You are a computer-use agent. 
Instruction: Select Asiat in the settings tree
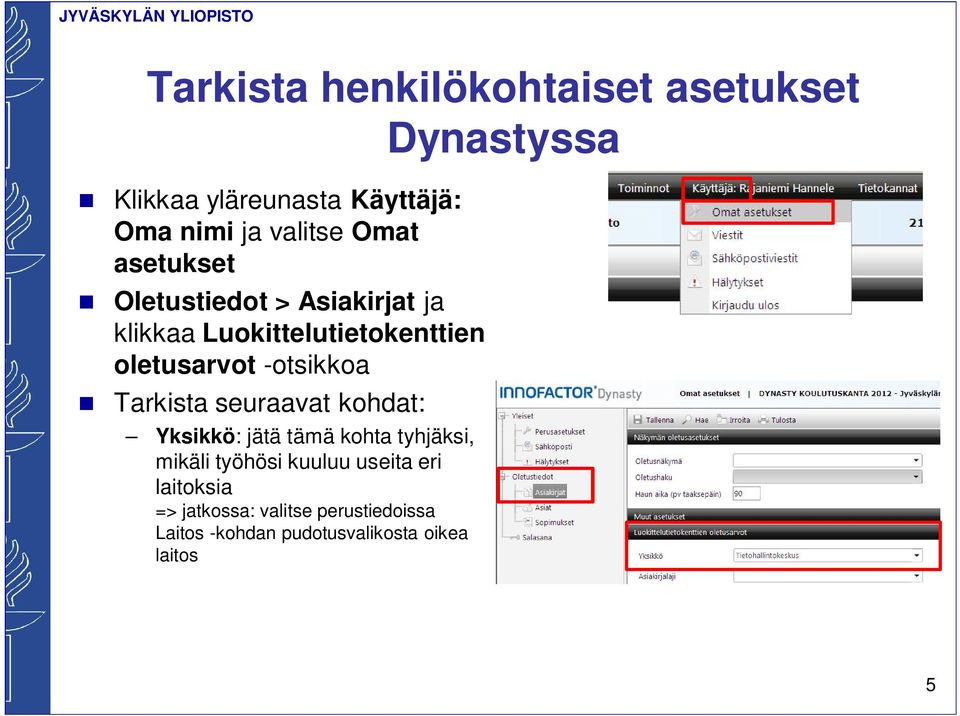click(x=543, y=507)
